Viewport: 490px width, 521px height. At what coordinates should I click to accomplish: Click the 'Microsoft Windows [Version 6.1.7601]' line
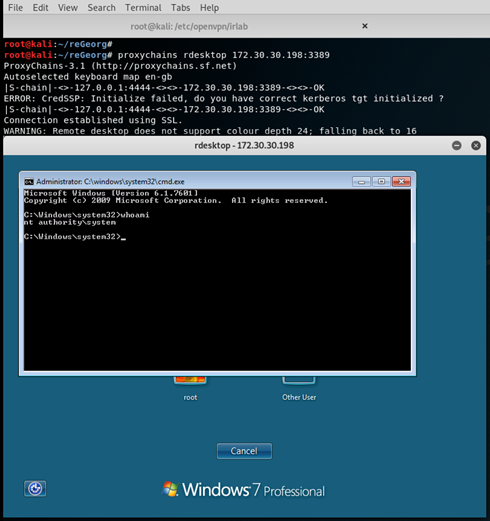111,193
